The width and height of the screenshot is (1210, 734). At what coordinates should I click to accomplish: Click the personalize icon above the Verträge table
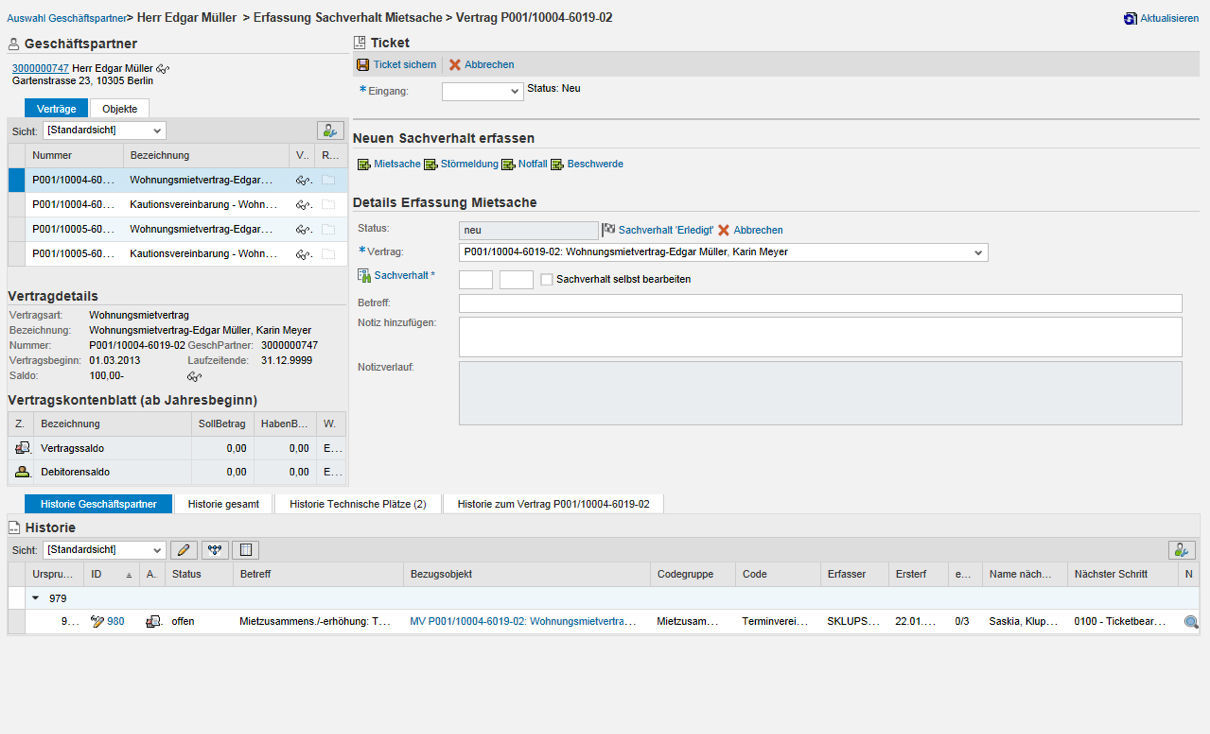pos(330,130)
